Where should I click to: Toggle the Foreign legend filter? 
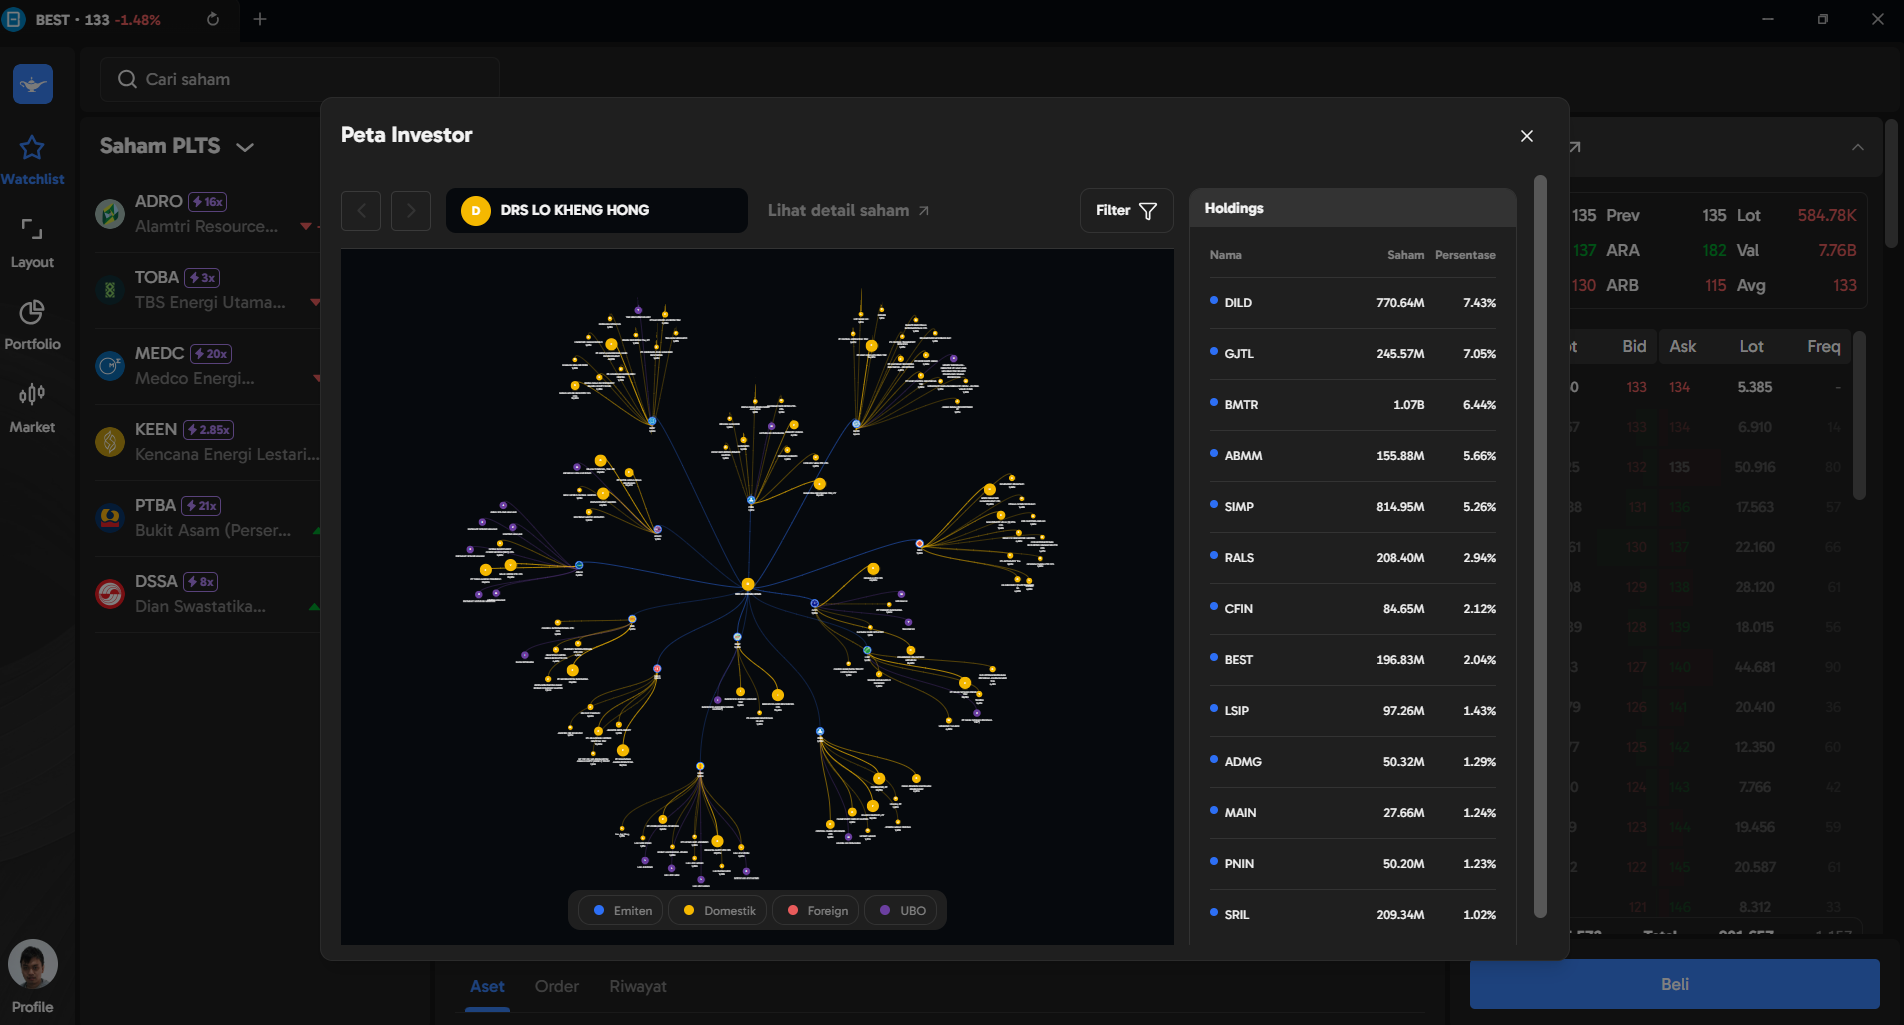coord(816,911)
